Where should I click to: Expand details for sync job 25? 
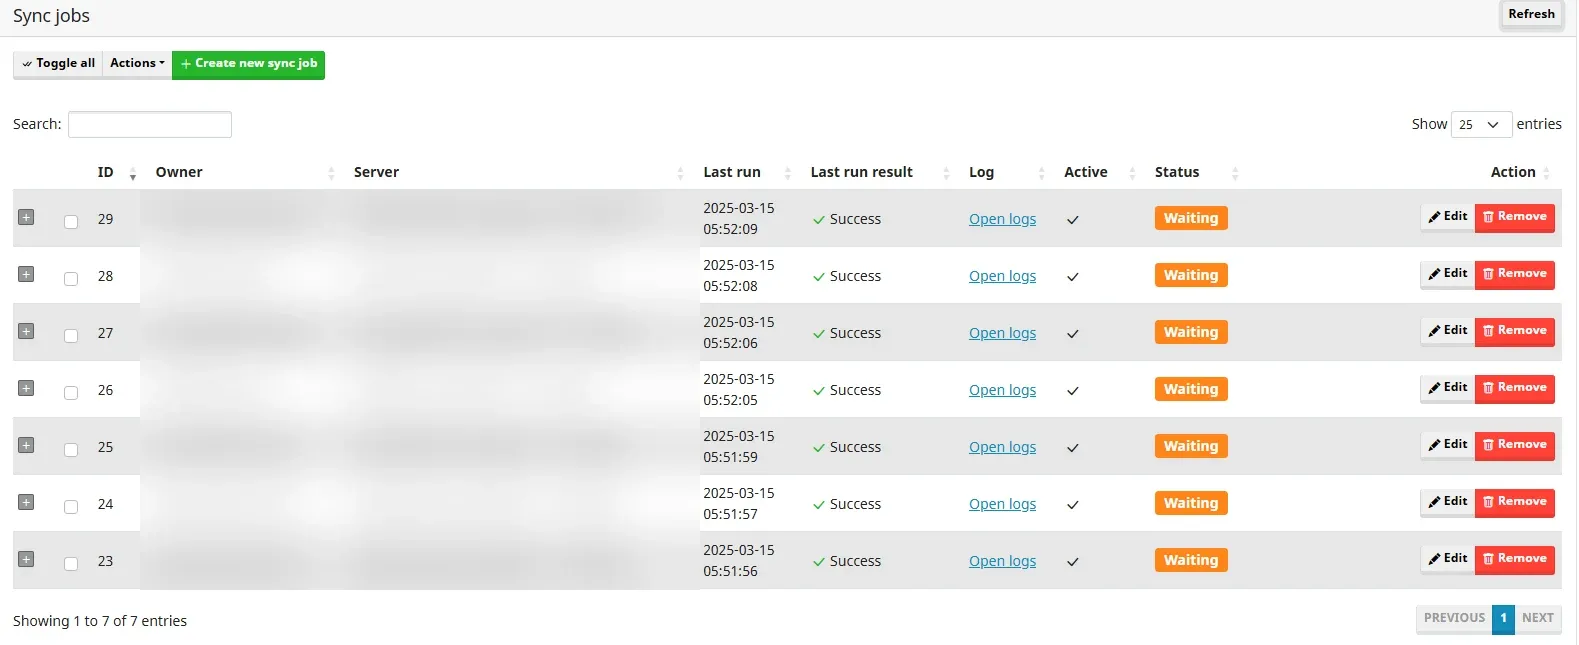coord(26,445)
